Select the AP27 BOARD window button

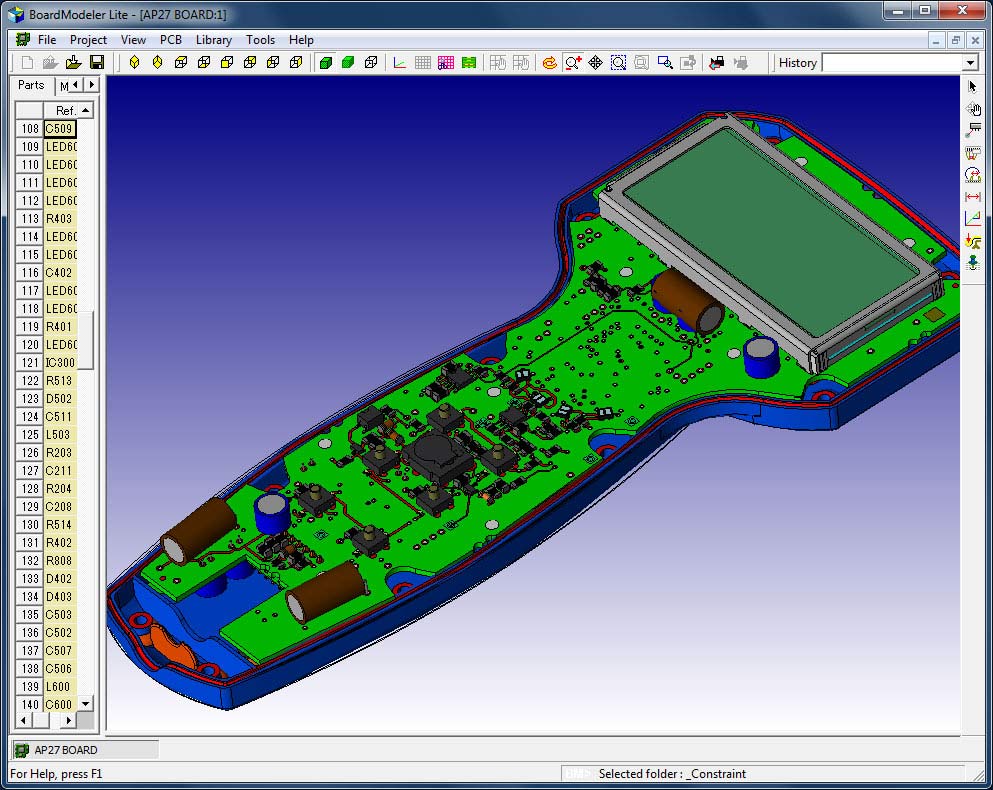84,750
